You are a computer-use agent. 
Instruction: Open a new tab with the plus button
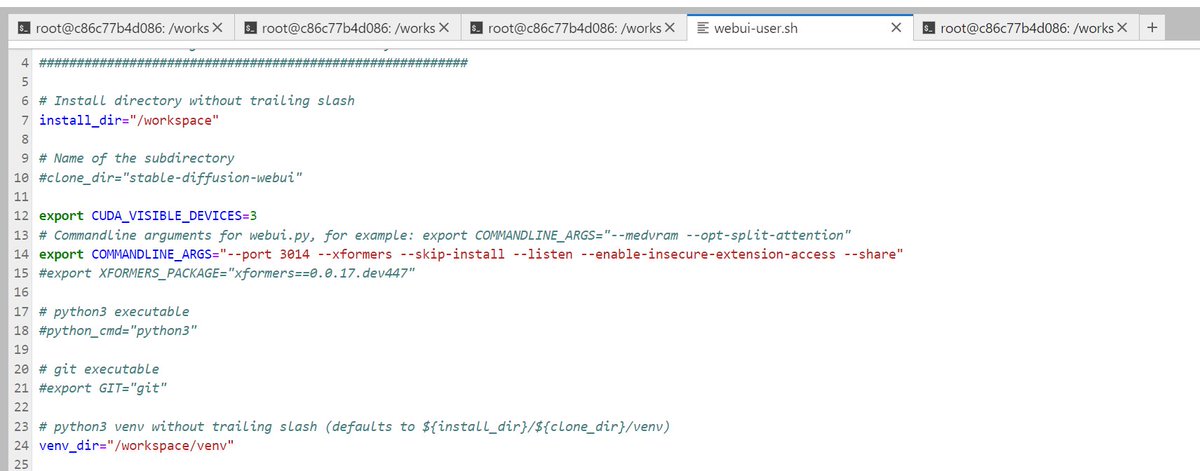pyautogui.click(x=1153, y=28)
